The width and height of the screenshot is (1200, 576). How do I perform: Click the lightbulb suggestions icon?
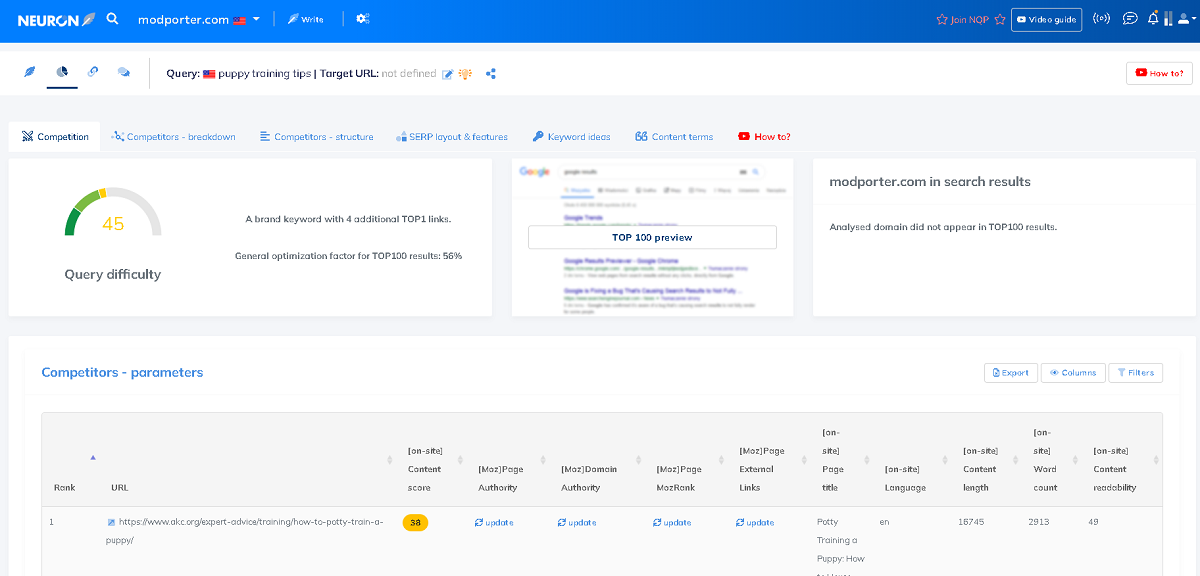tap(465, 74)
